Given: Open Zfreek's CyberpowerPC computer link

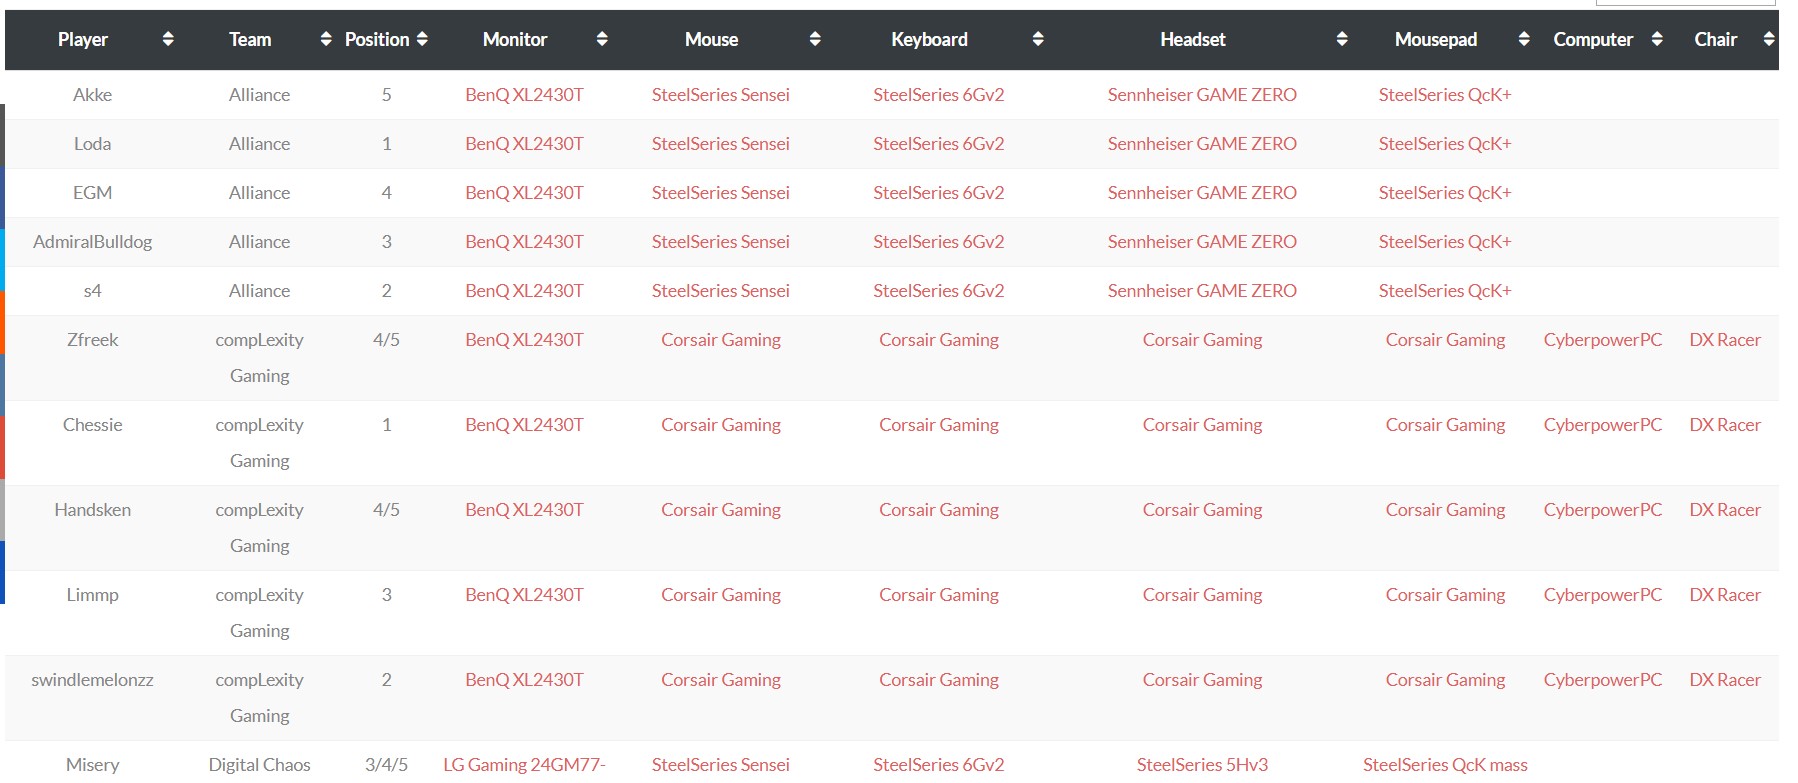Looking at the screenshot, I should [1602, 340].
